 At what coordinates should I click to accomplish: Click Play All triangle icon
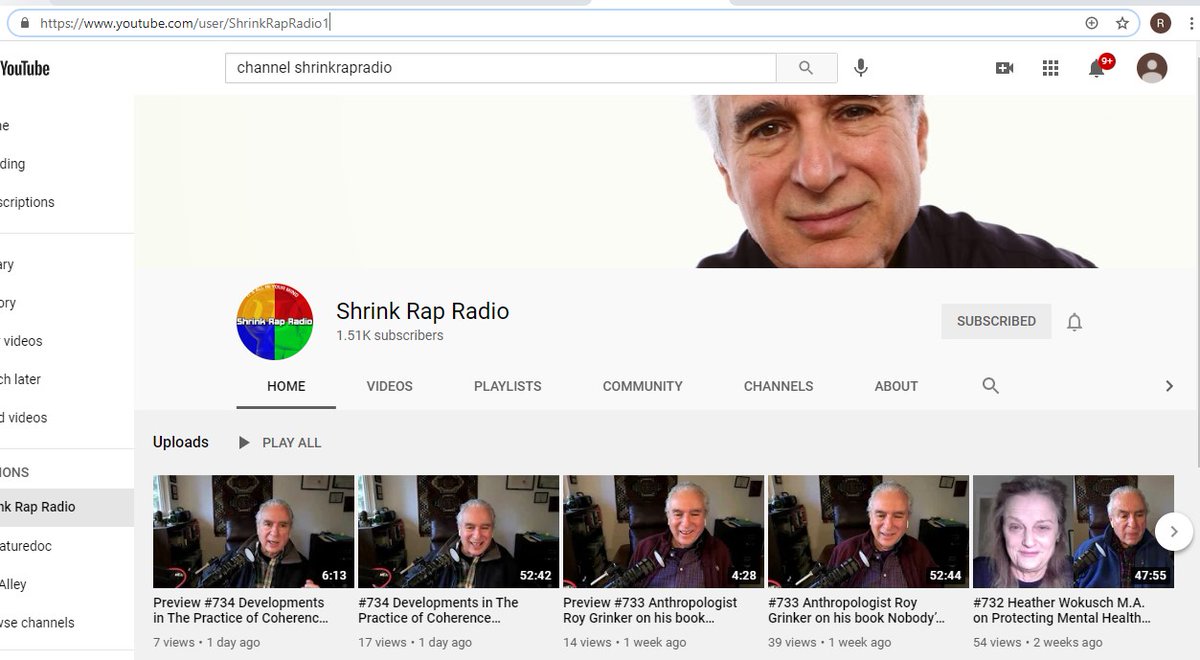[243, 442]
